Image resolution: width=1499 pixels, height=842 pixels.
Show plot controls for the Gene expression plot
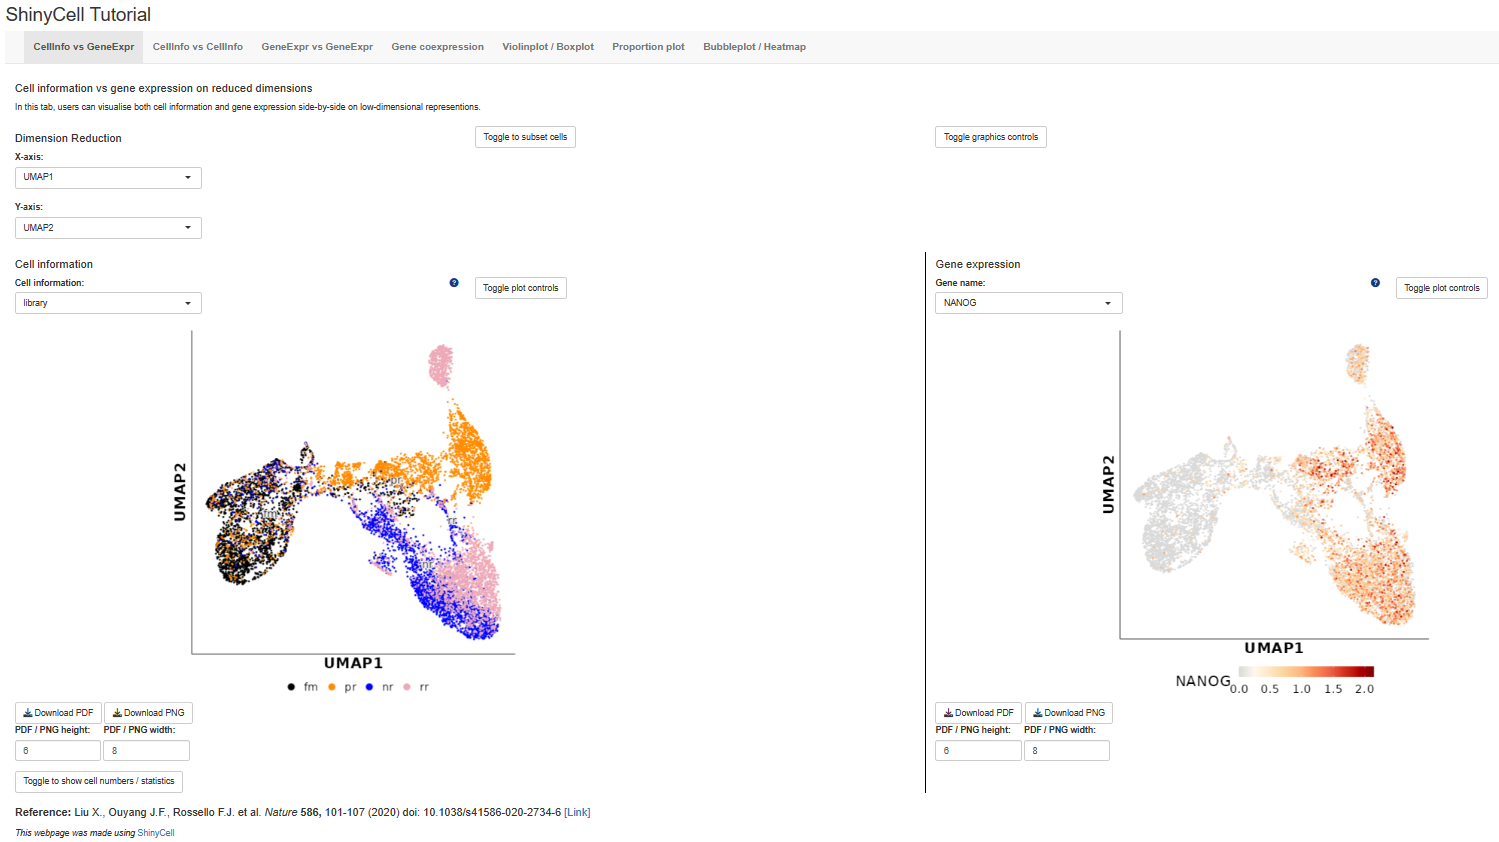click(1441, 288)
